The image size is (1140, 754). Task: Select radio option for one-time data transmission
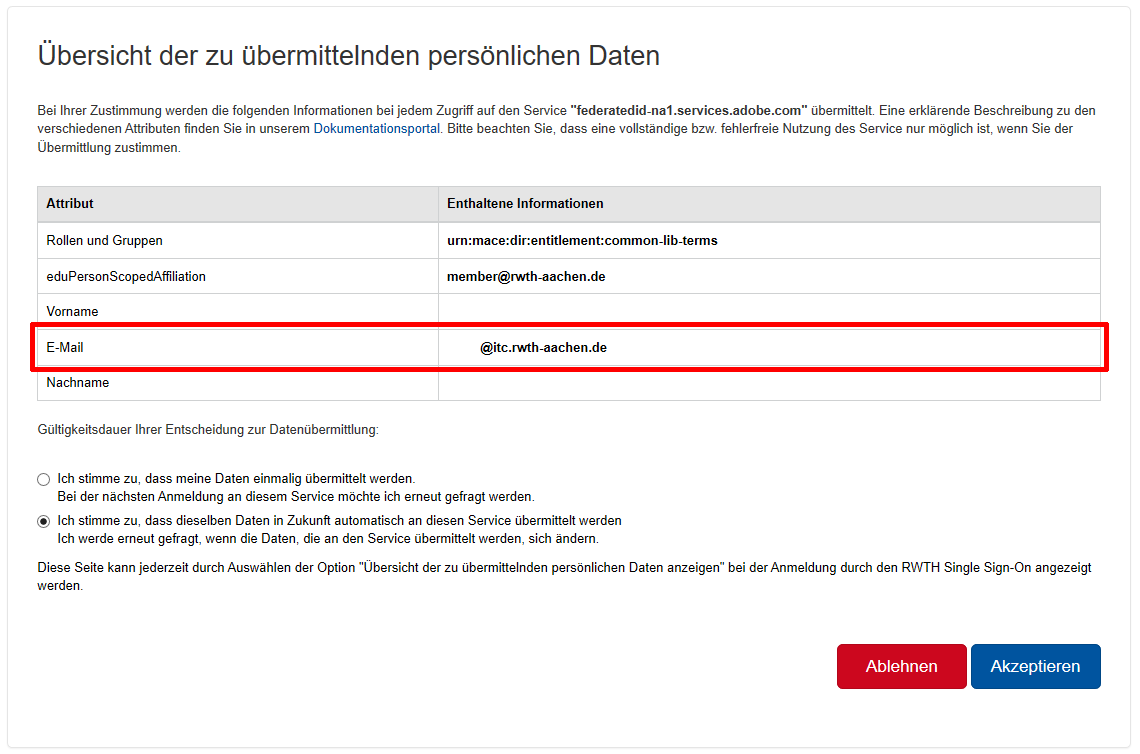[x=43, y=479]
